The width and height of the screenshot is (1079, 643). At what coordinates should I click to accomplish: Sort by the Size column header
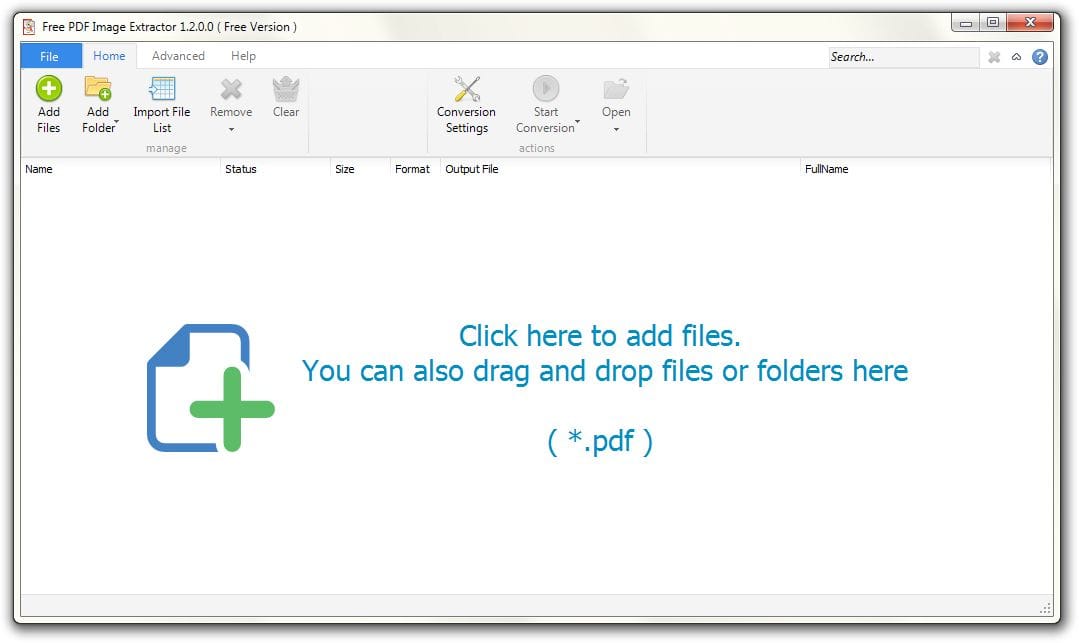(360, 169)
